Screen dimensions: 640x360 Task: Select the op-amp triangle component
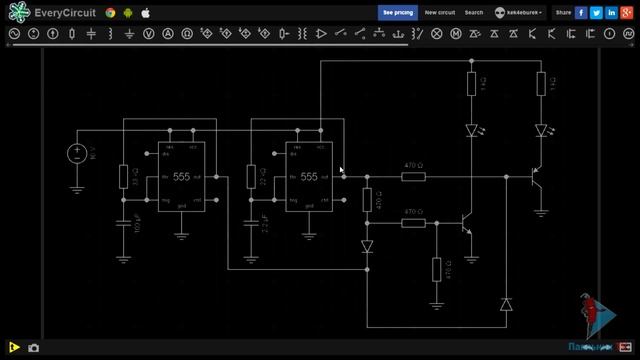[321, 33]
